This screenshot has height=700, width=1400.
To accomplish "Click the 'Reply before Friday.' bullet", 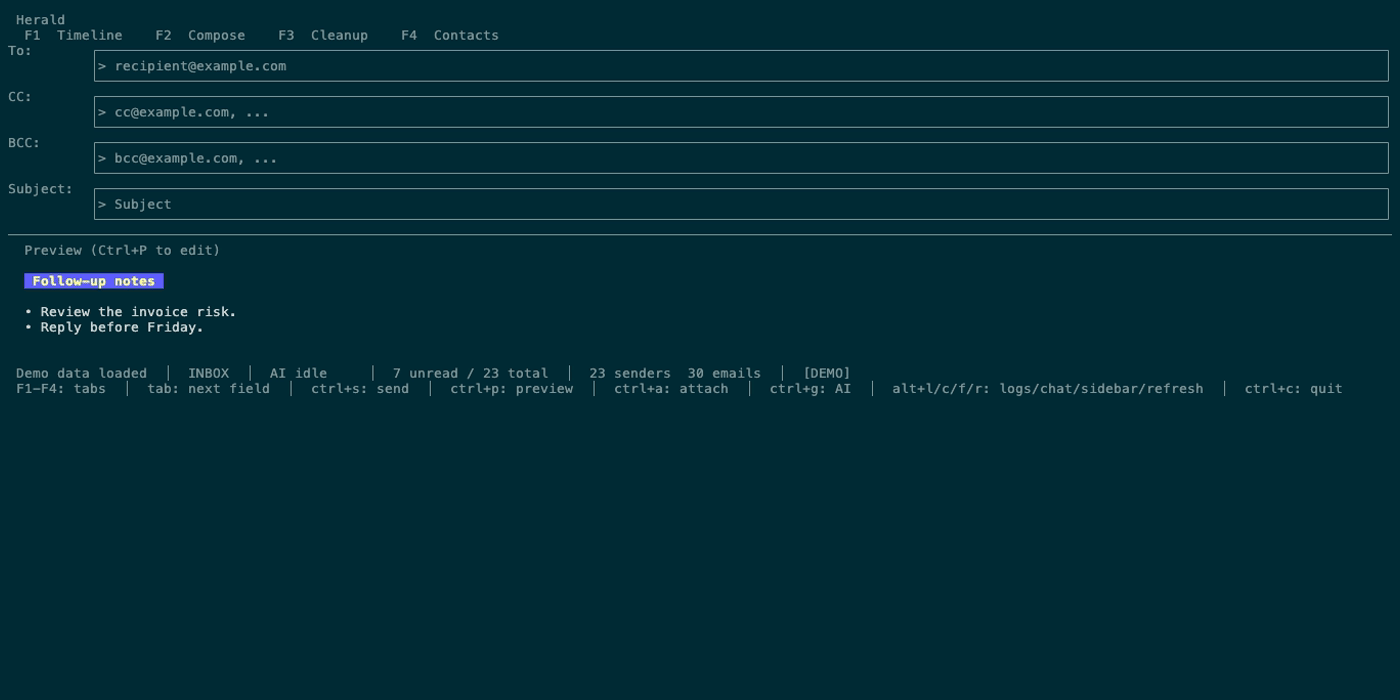I will pos(114,327).
